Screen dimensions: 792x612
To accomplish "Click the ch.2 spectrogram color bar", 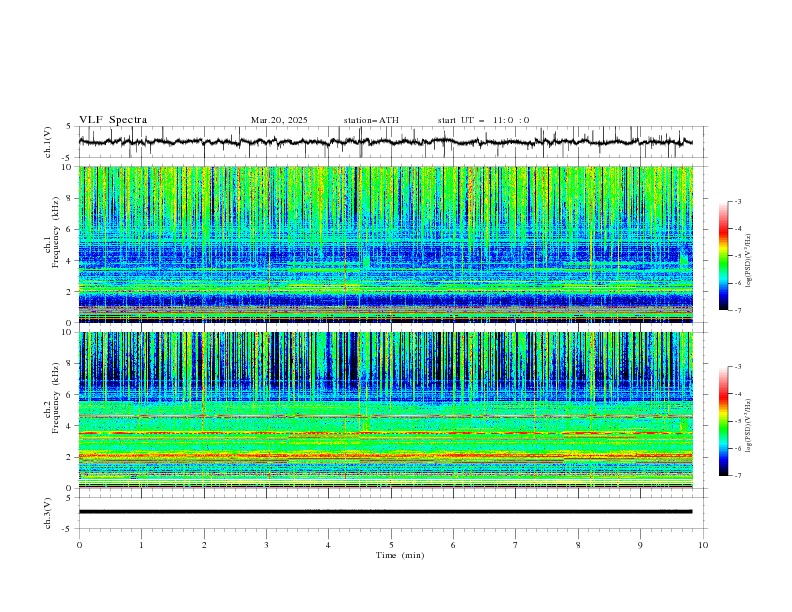I will tap(723, 421).
